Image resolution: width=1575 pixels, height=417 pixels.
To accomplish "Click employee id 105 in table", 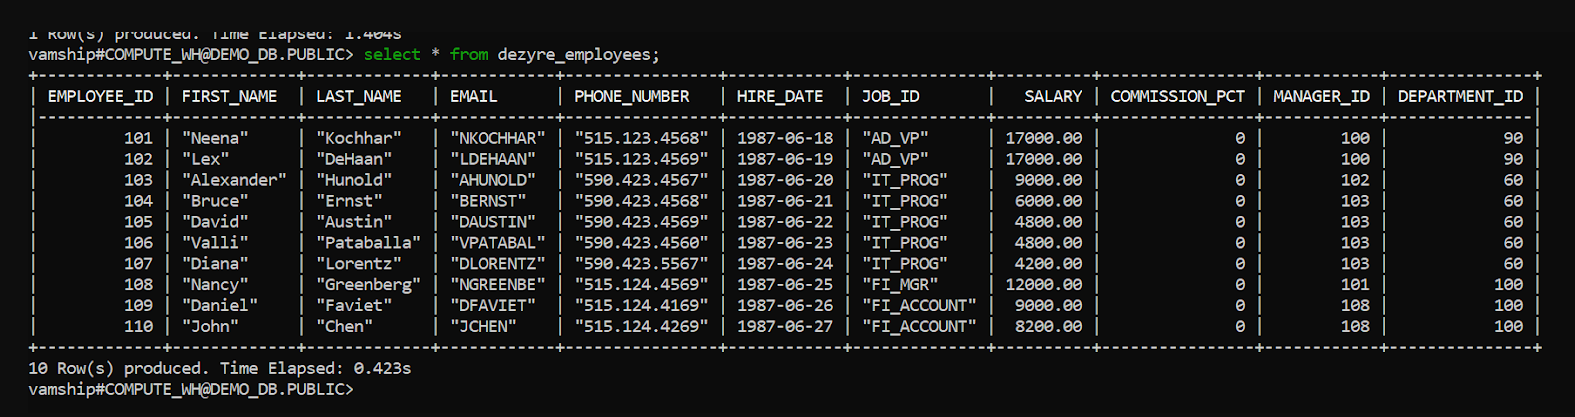I will point(138,222).
